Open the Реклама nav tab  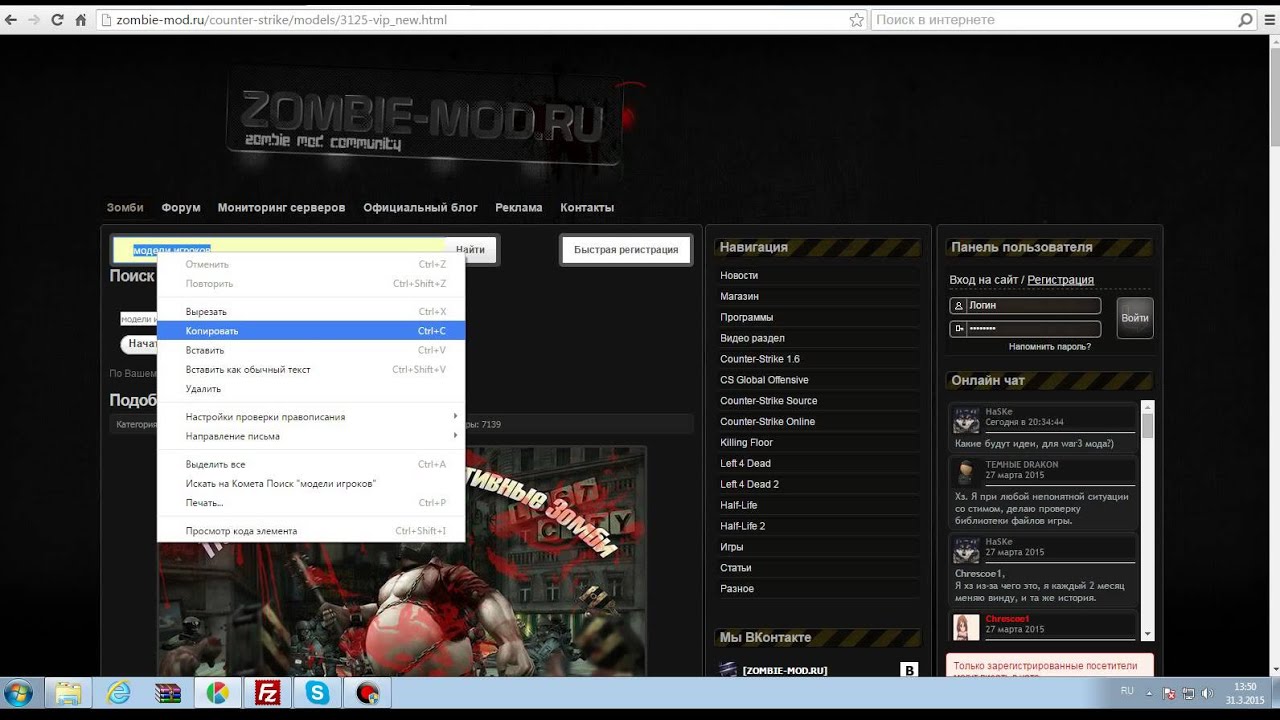click(518, 208)
